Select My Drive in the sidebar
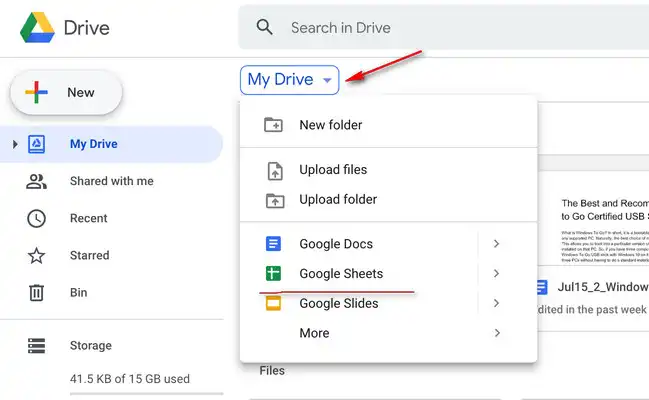The height and width of the screenshot is (400, 649). [111, 144]
